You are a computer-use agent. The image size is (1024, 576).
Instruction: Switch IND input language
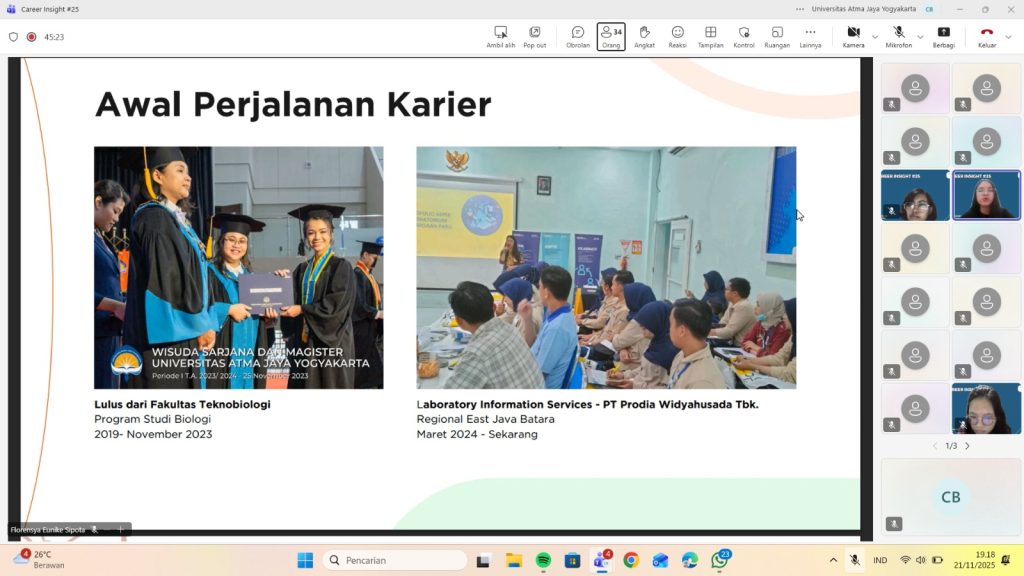click(x=880, y=560)
